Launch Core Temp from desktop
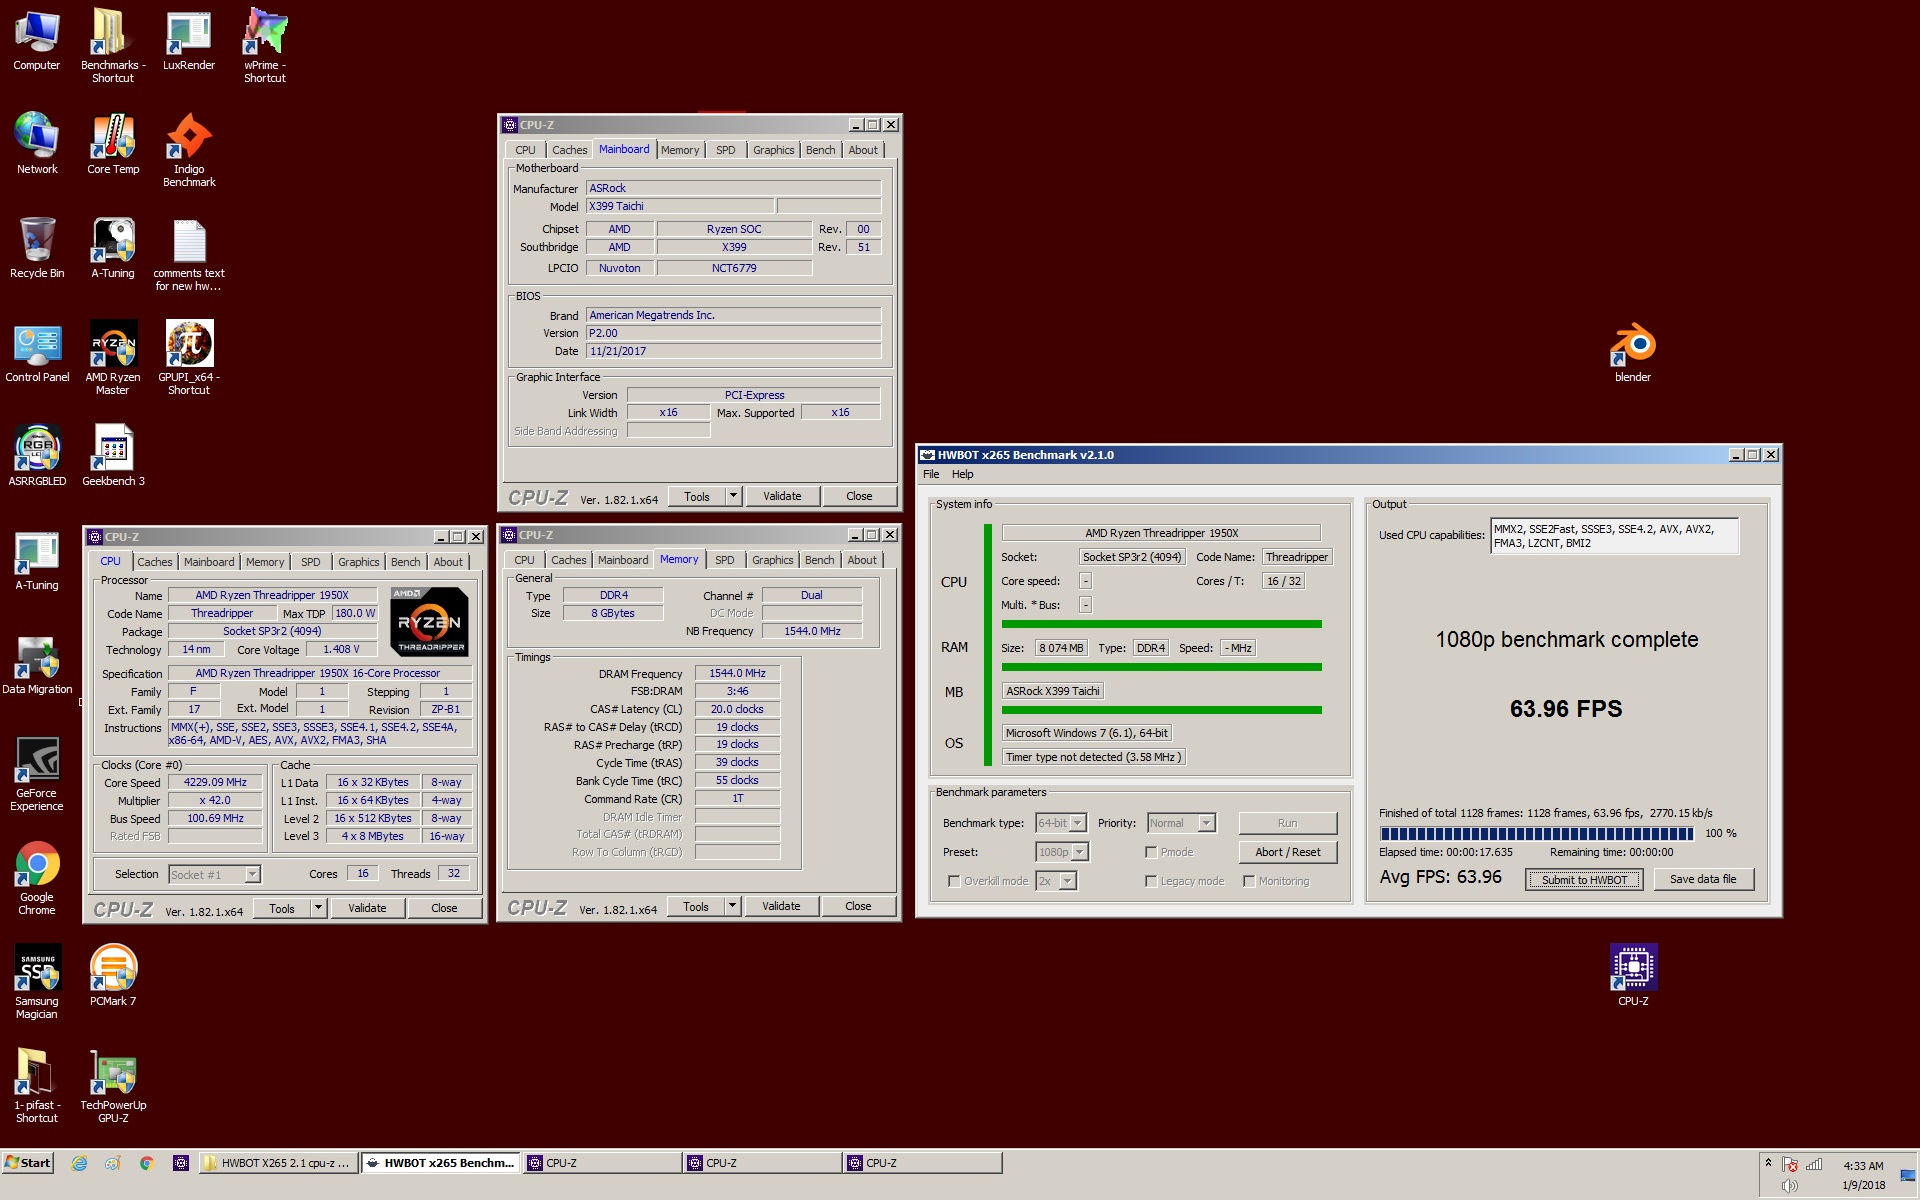 click(113, 143)
